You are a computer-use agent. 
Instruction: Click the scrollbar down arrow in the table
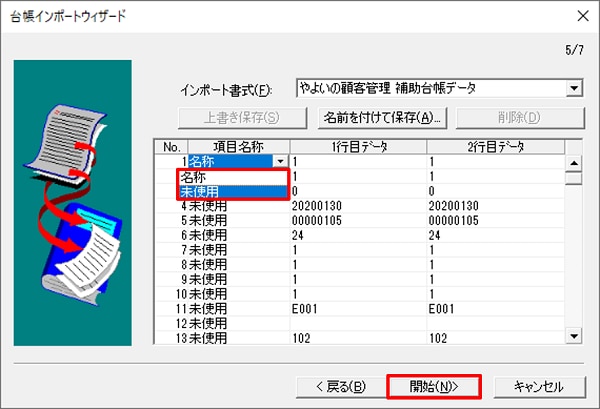click(573, 336)
